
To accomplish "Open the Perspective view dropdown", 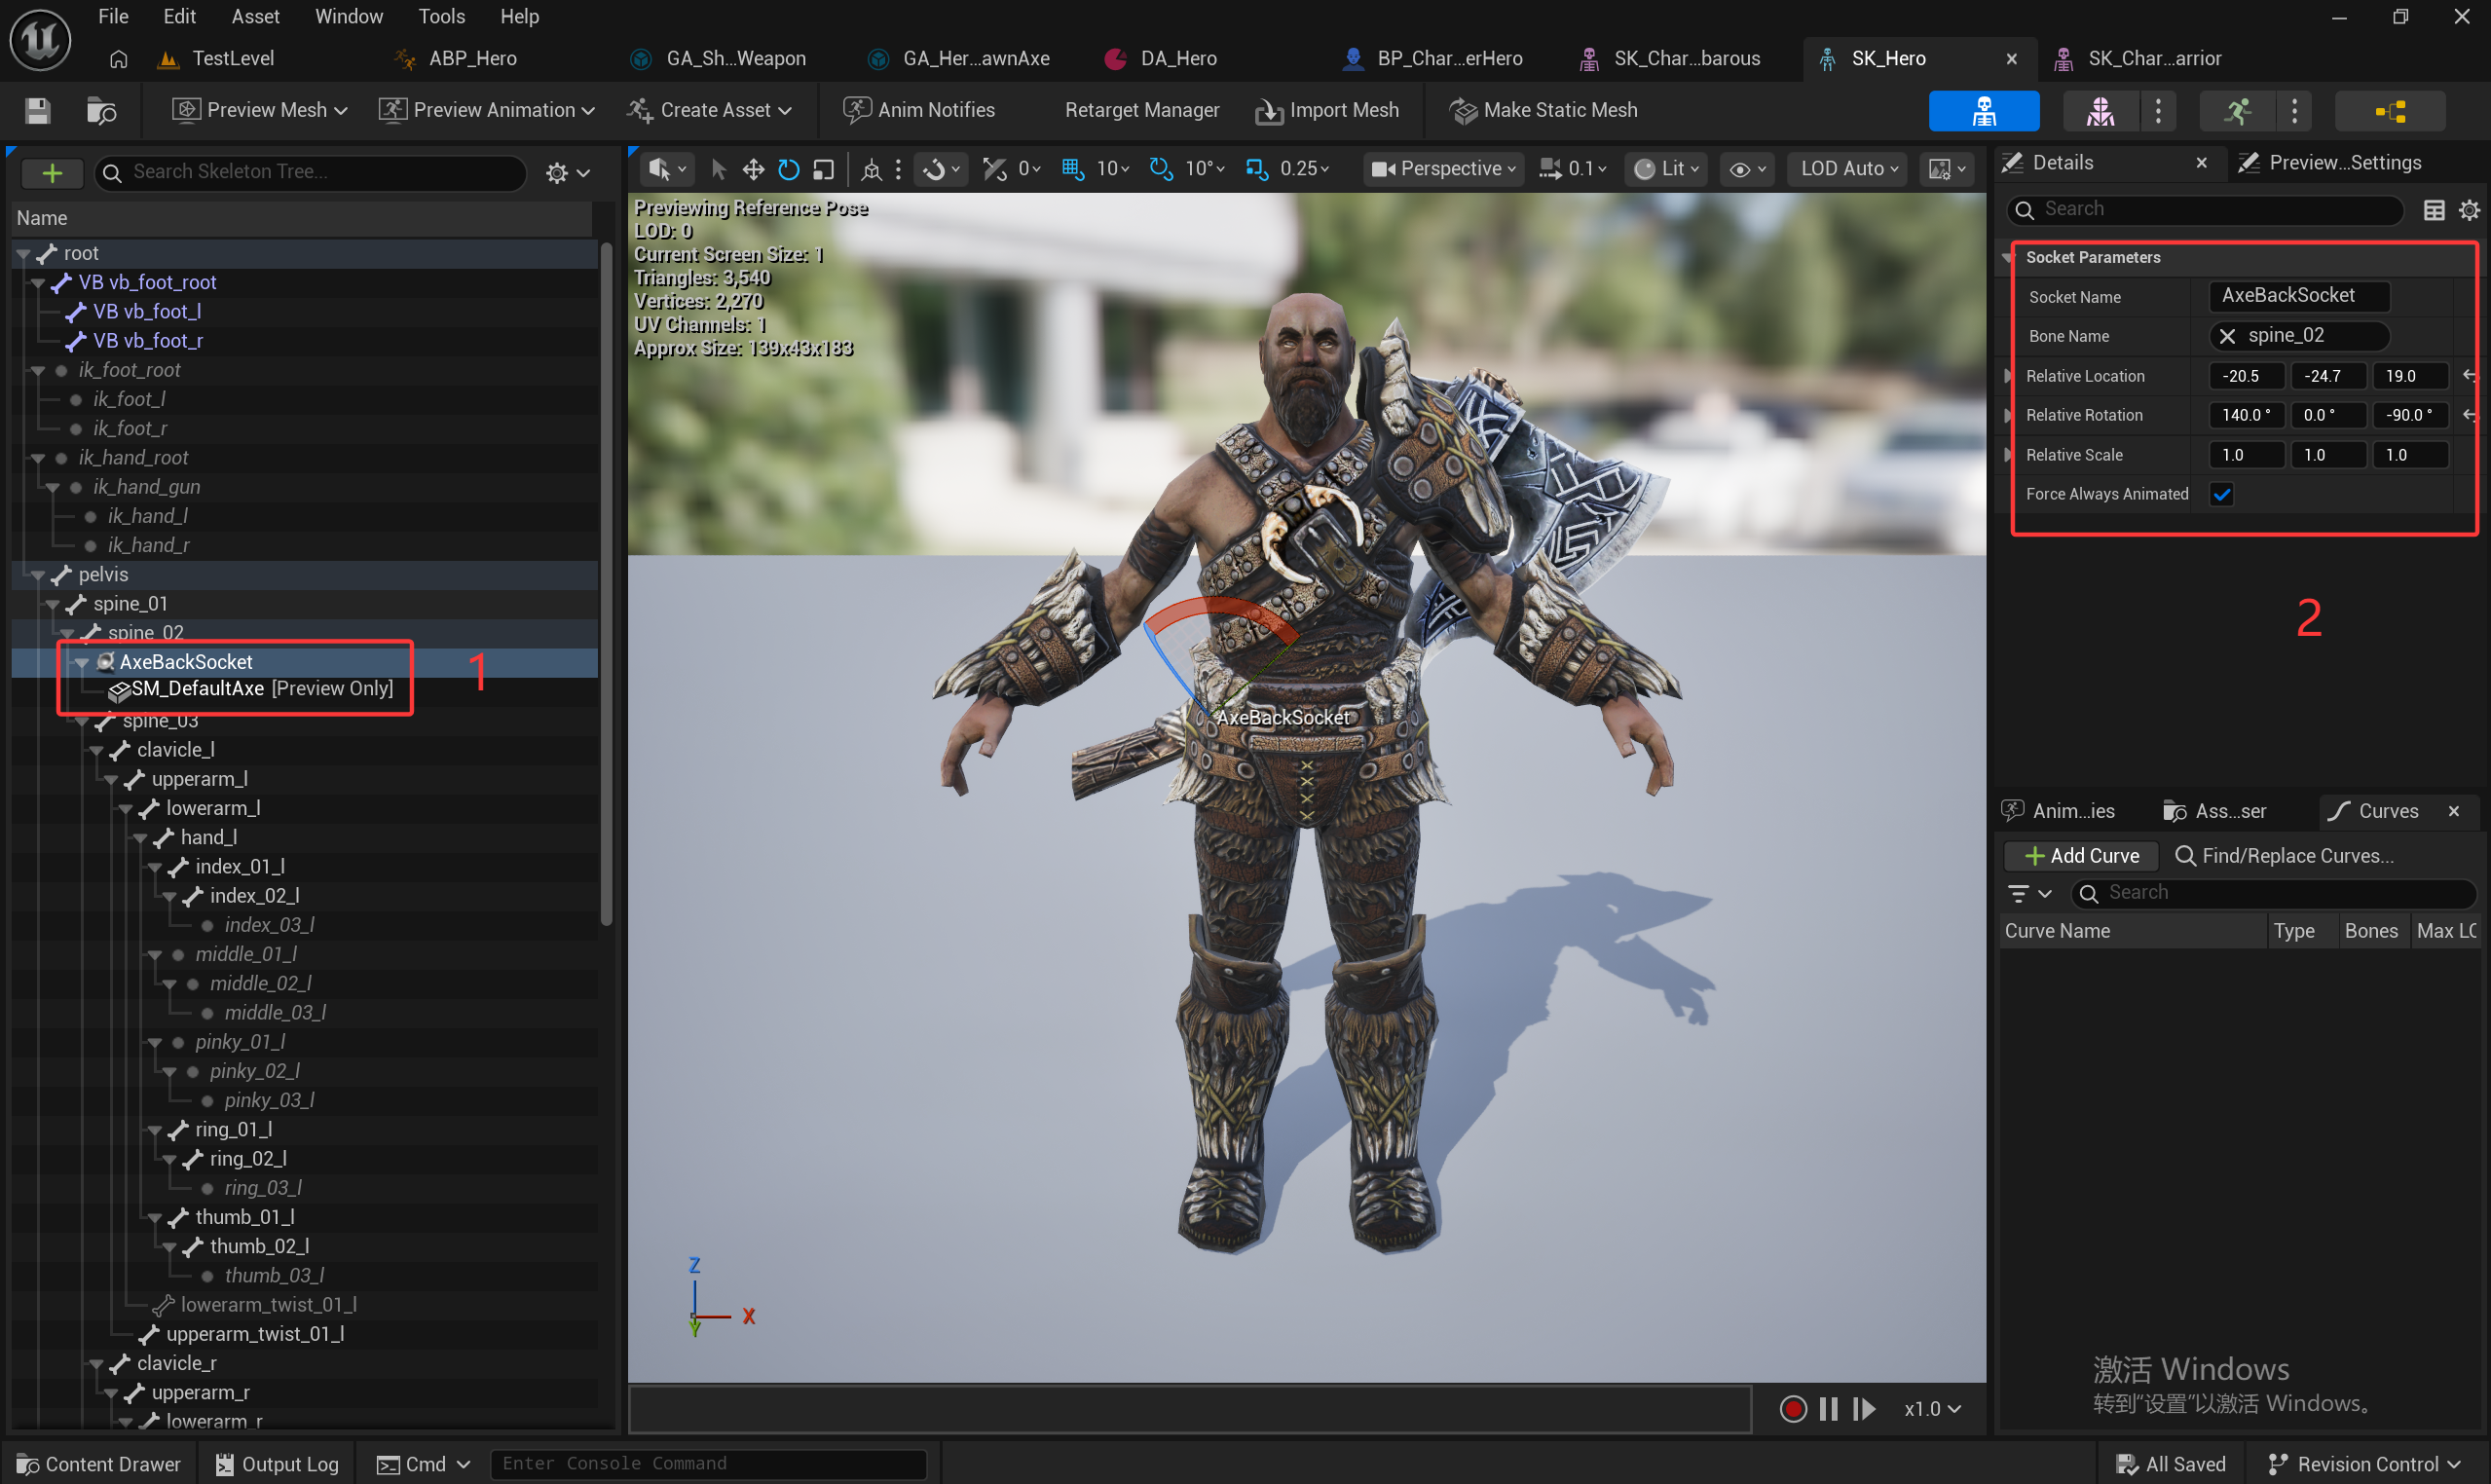I will pyautogui.click(x=1443, y=169).
